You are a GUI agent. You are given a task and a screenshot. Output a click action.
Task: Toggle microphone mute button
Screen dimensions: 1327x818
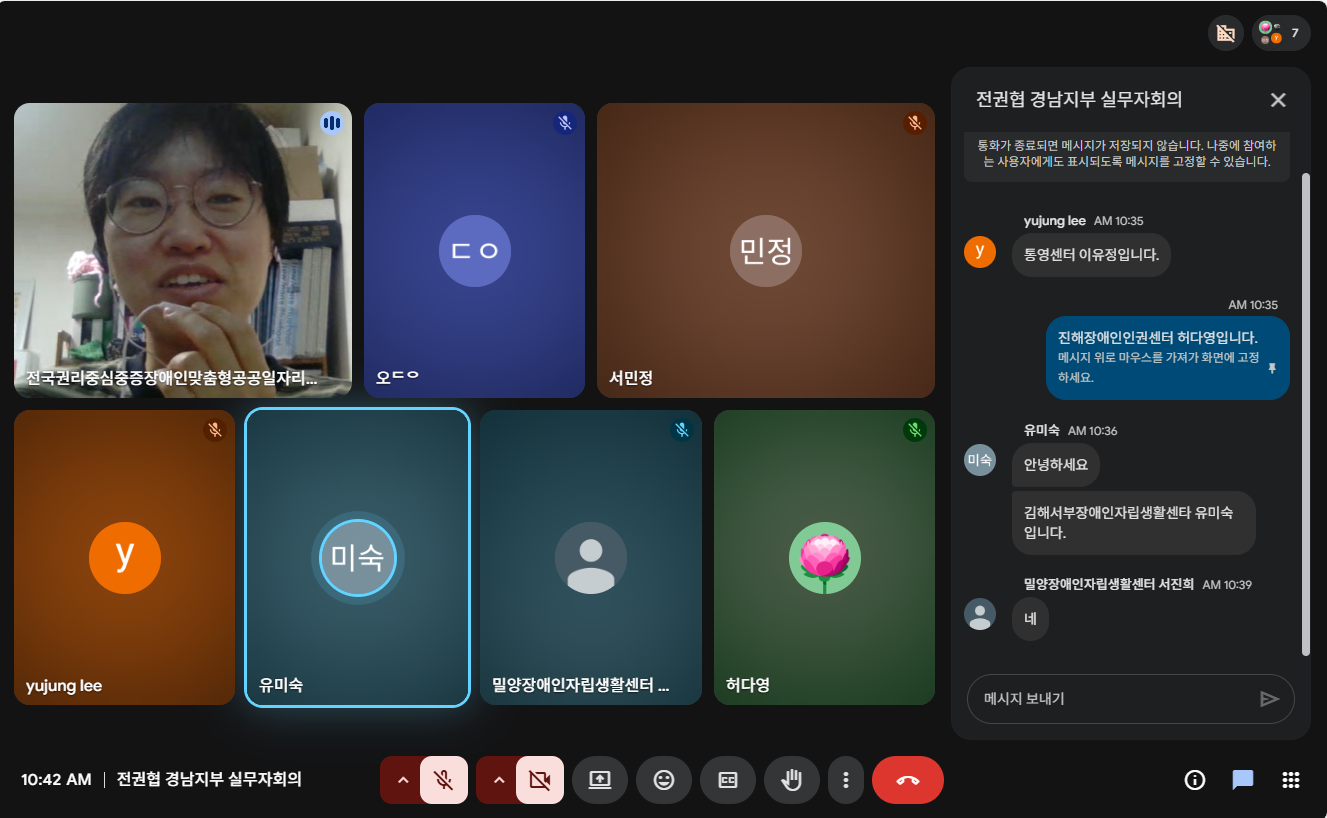(444, 780)
